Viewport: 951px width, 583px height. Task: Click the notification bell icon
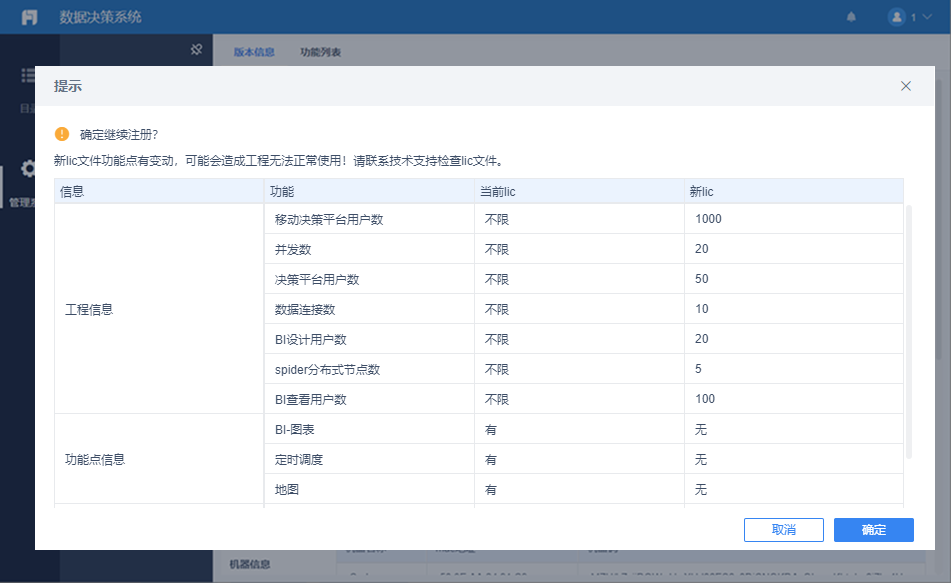pyautogui.click(x=852, y=17)
